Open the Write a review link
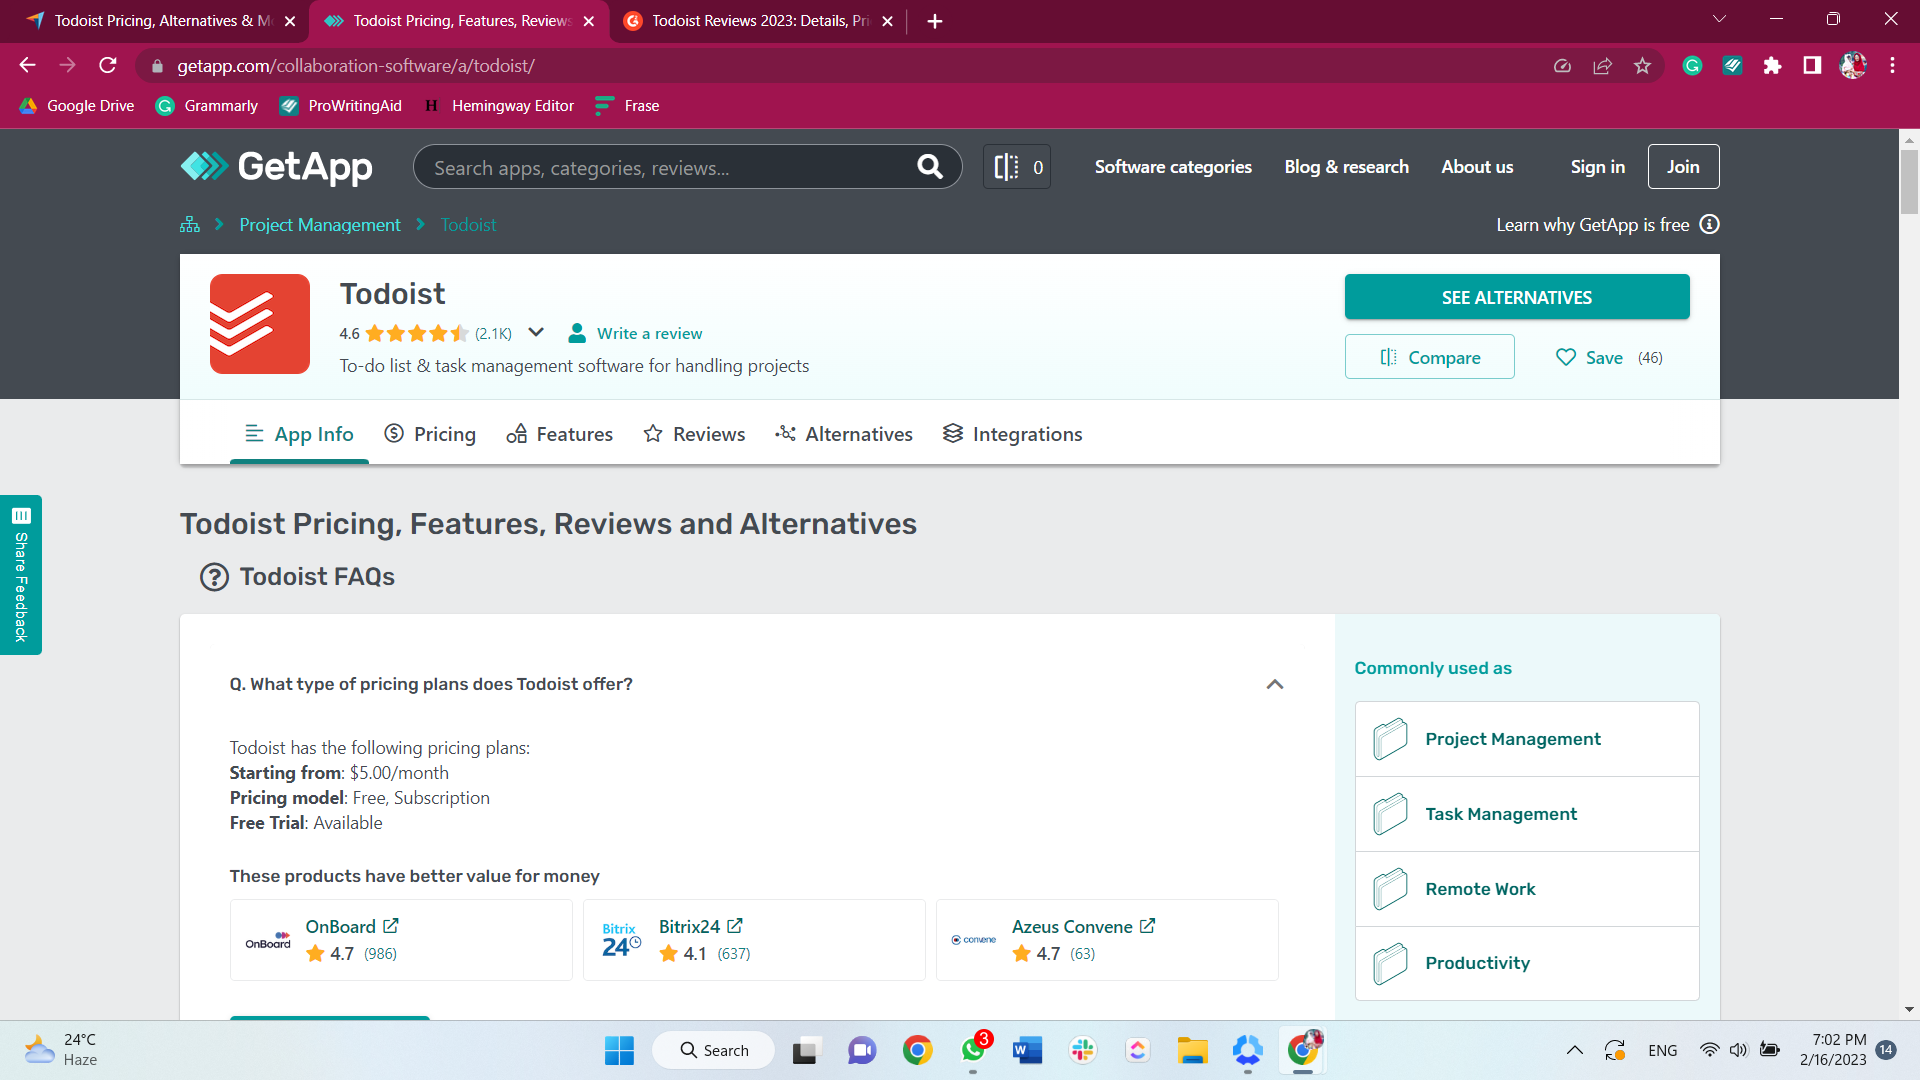Image resolution: width=1920 pixels, height=1080 pixels. pos(649,333)
